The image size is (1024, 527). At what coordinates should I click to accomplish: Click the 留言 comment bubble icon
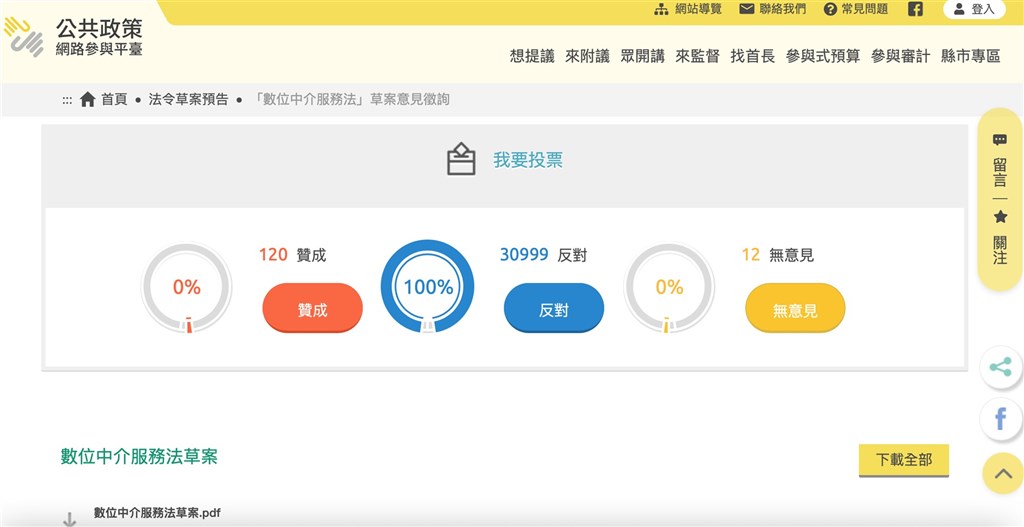pyautogui.click(x=1000, y=140)
